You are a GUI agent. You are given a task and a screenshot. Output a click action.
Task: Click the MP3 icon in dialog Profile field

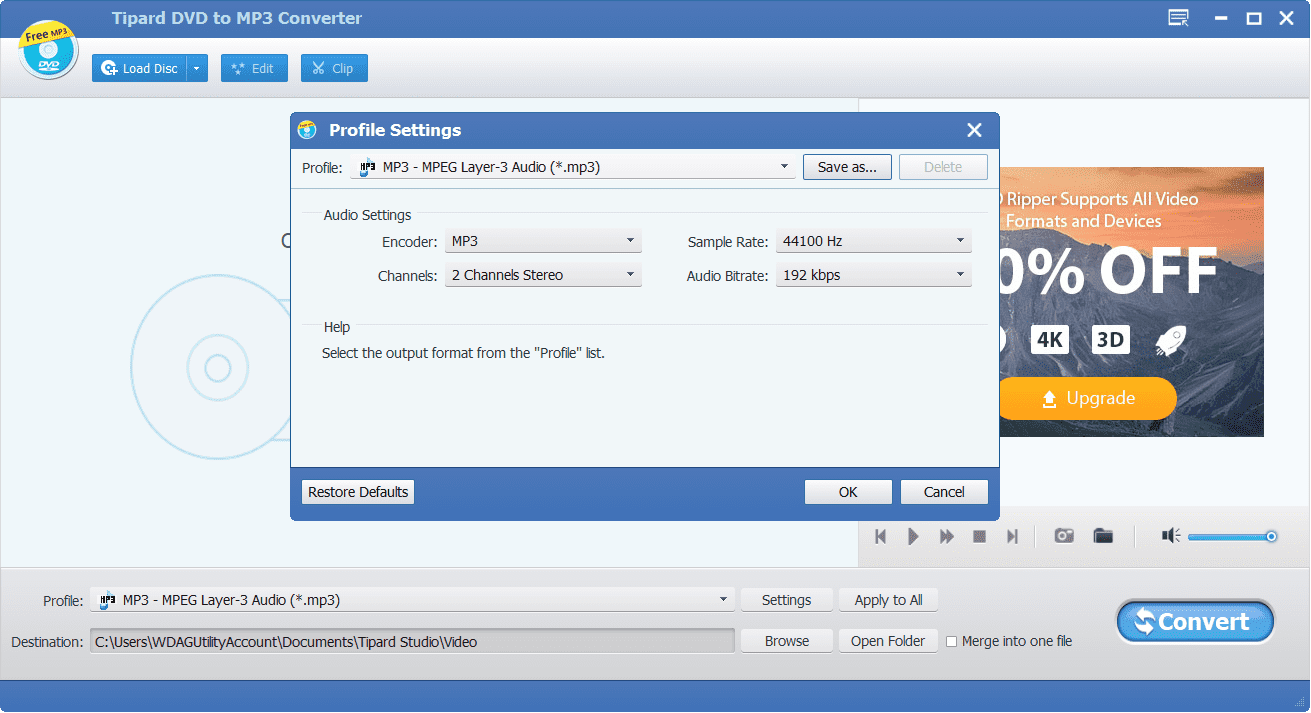367,167
